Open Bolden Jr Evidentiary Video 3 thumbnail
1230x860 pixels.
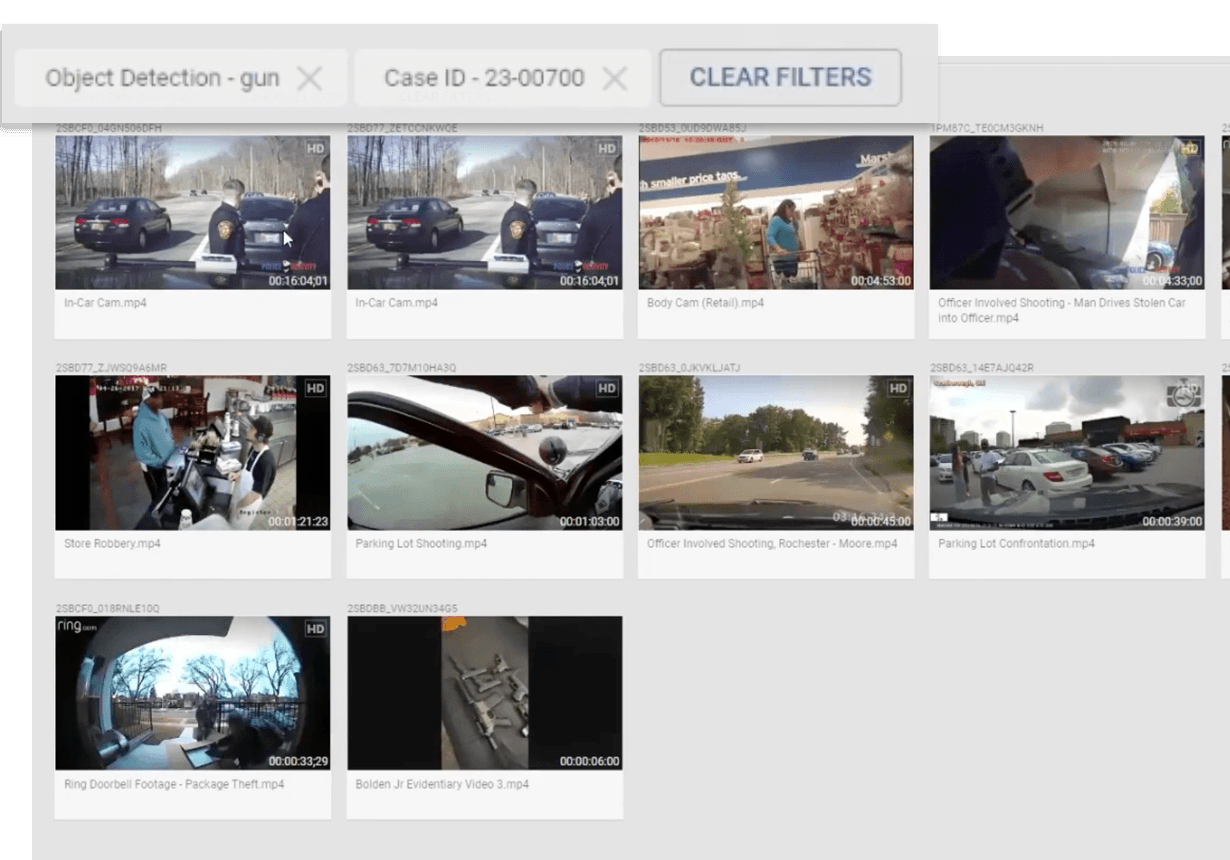click(484, 693)
